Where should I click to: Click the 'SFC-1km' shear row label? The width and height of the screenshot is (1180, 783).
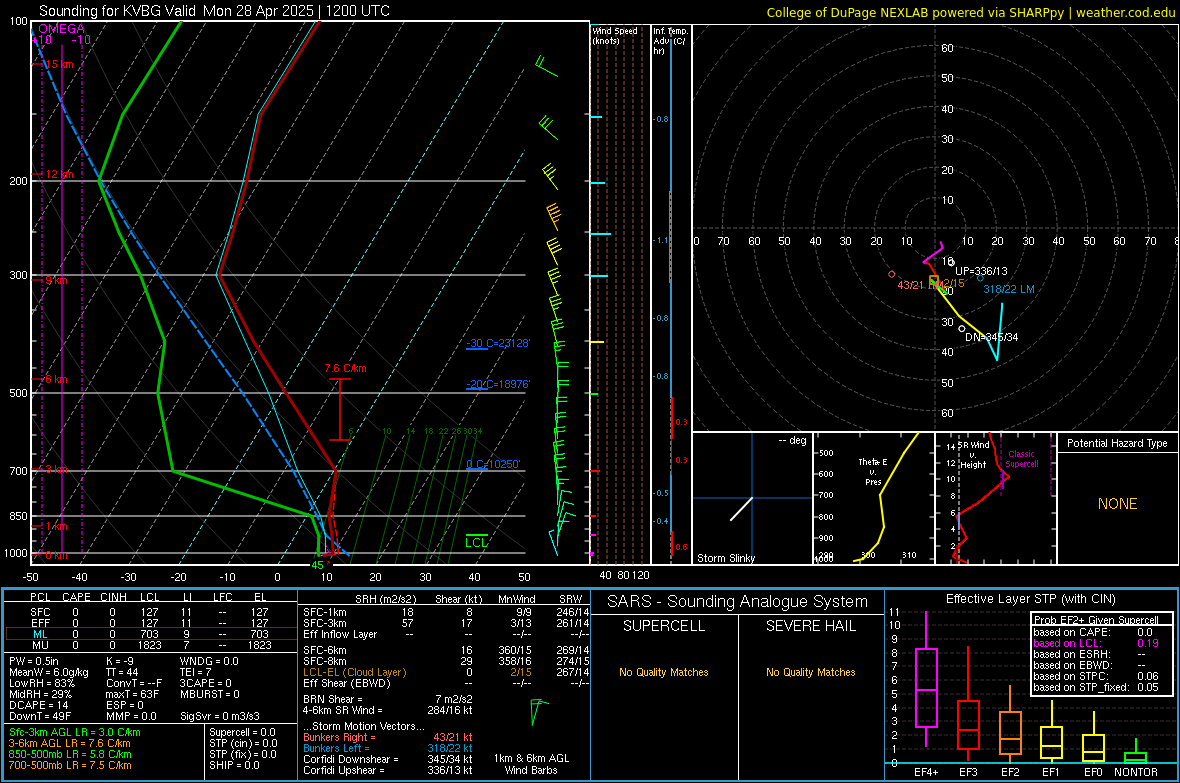tap(324, 613)
